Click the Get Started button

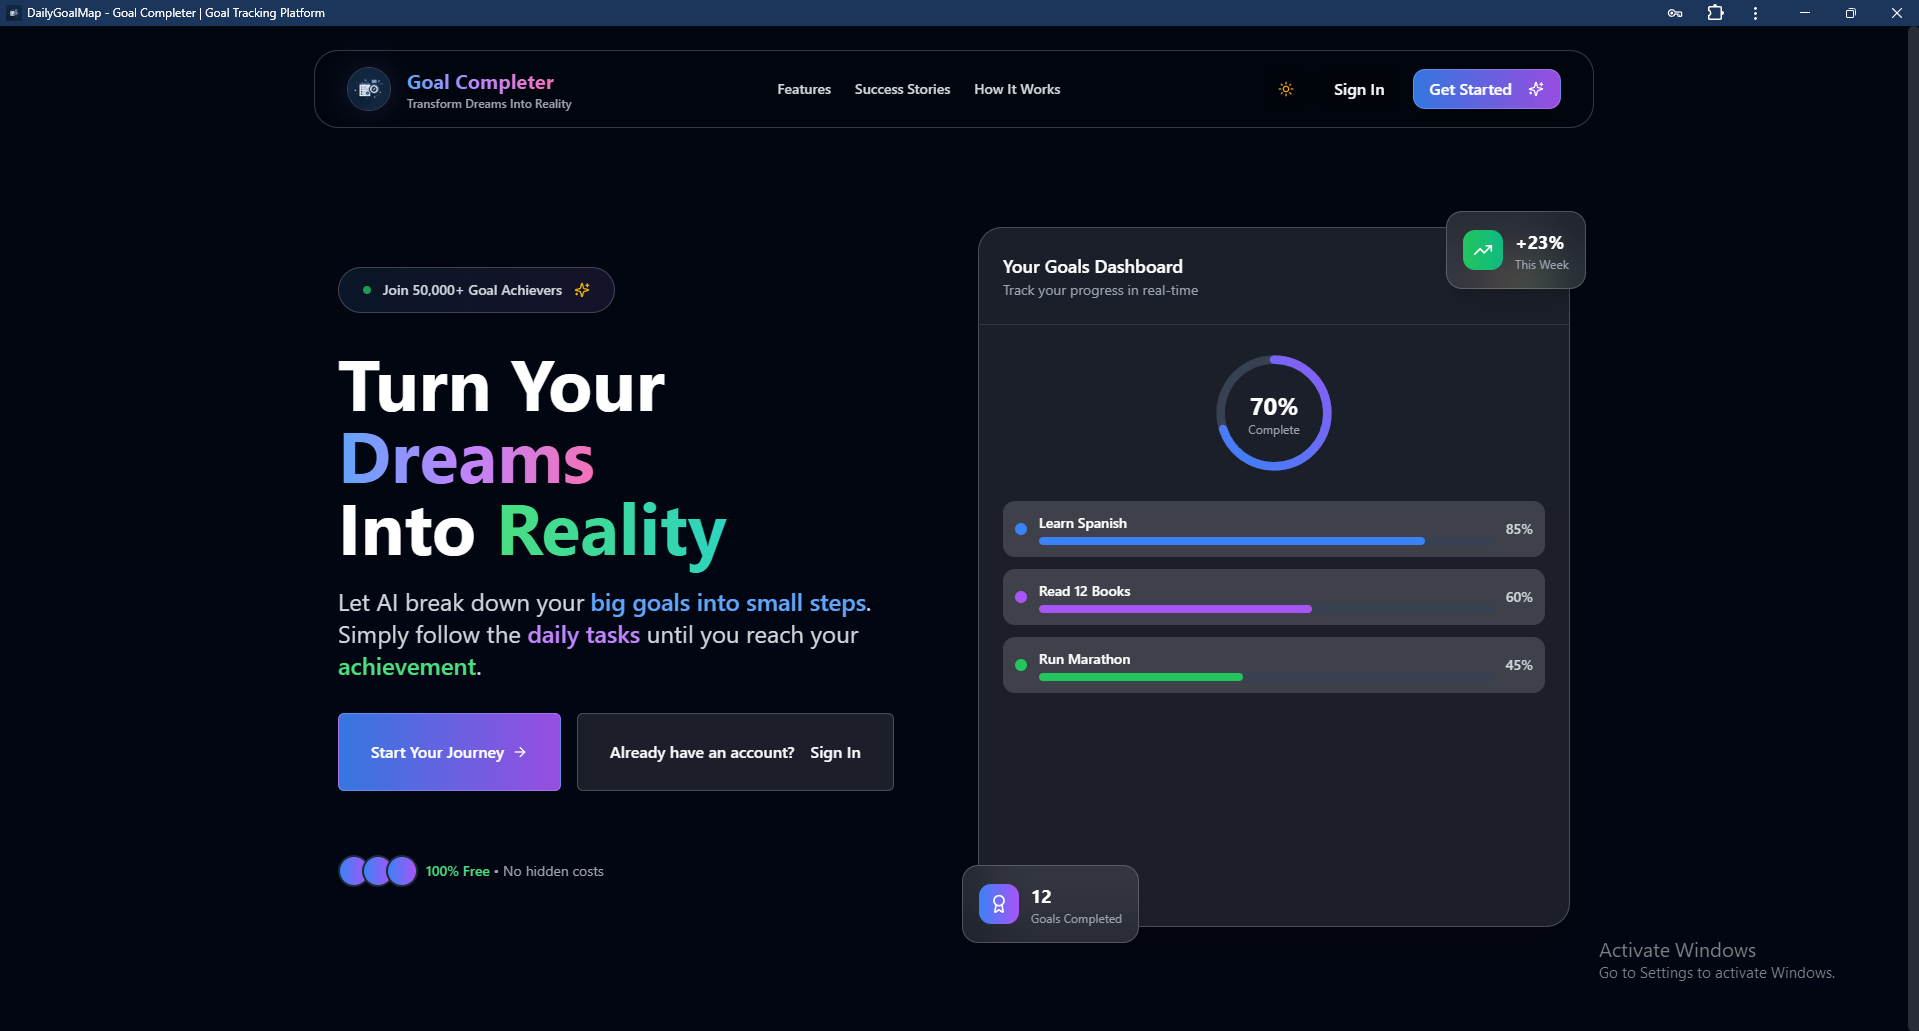(x=1486, y=89)
